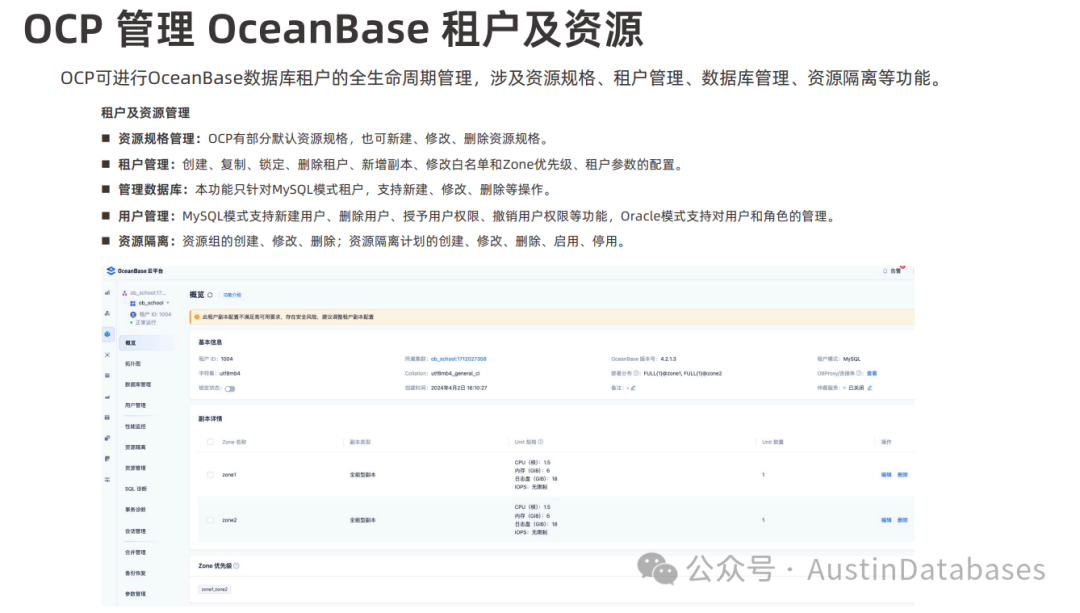This screenshot has height=613, width=1080.
Task: Click 编辑 in the zone2 row
Action: coord(886,520)
